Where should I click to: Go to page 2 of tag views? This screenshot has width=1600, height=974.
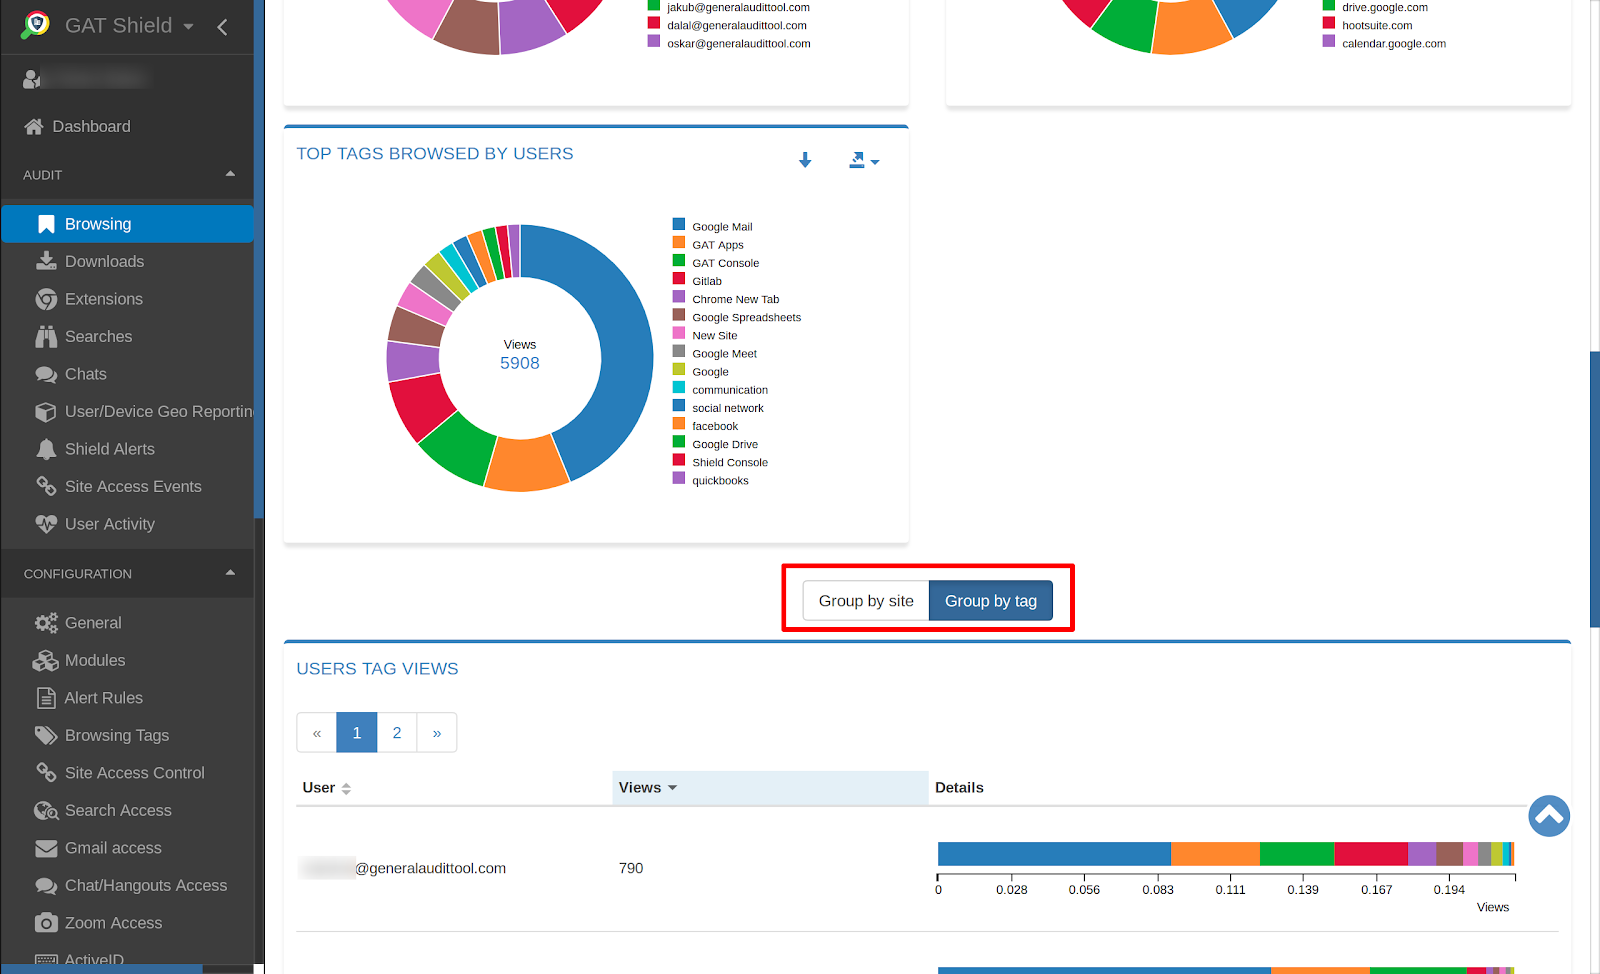click(397, 733)
